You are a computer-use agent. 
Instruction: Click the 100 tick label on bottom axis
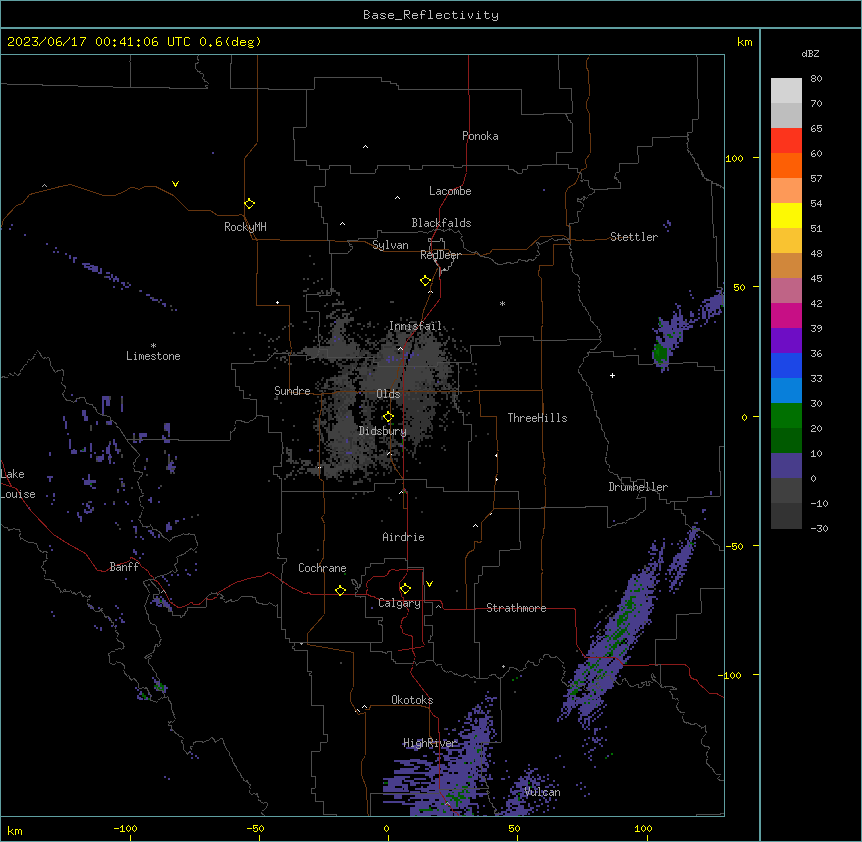(x=643, y=828)
